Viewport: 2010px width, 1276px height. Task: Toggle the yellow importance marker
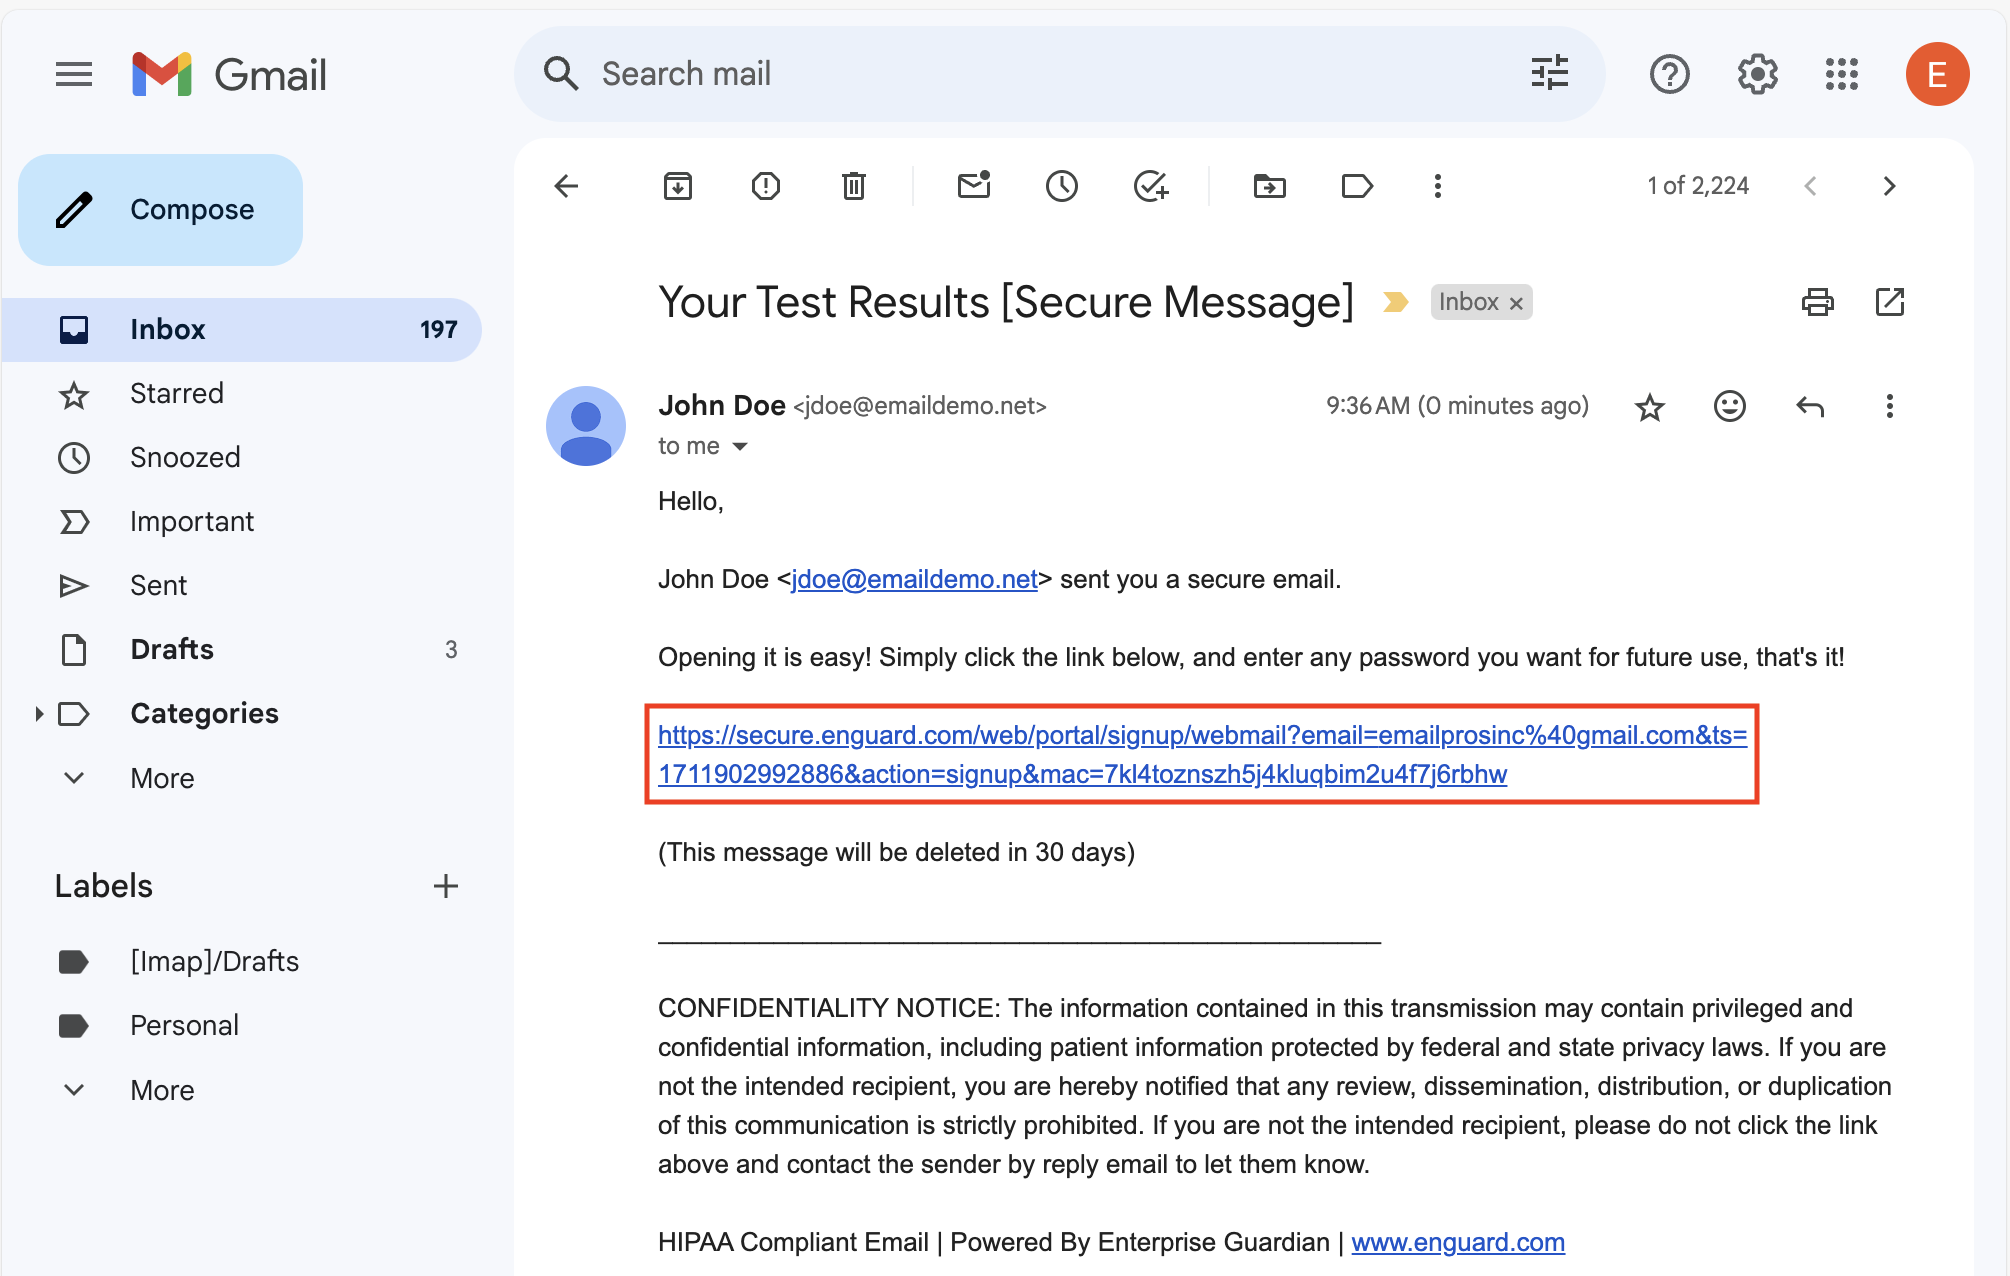pyautogui.click(x=1396, y=302)
